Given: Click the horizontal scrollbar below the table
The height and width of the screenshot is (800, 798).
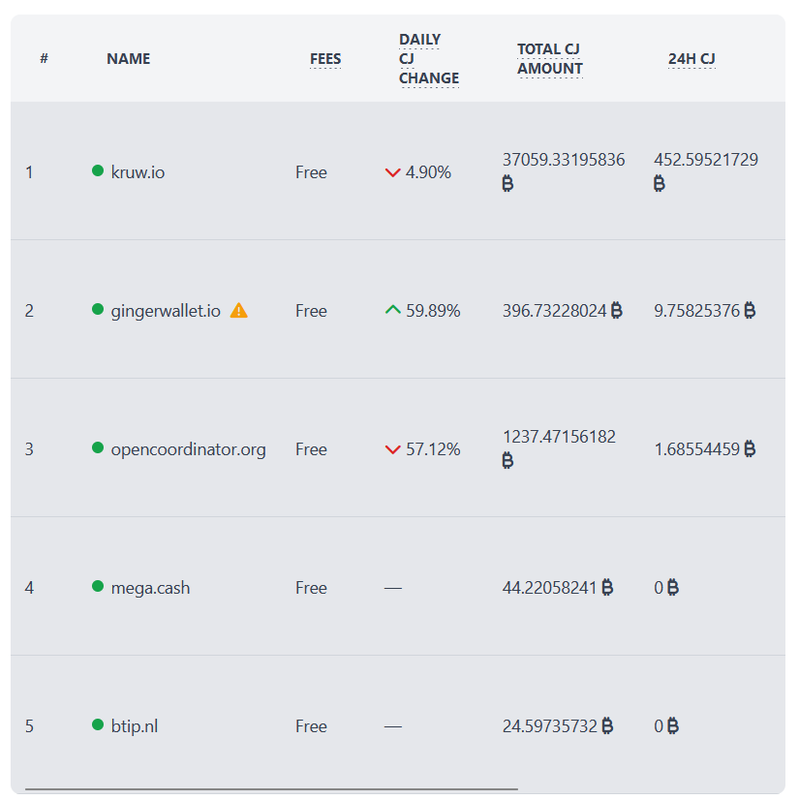Looking at the screenshot, I should coord(271,789).
